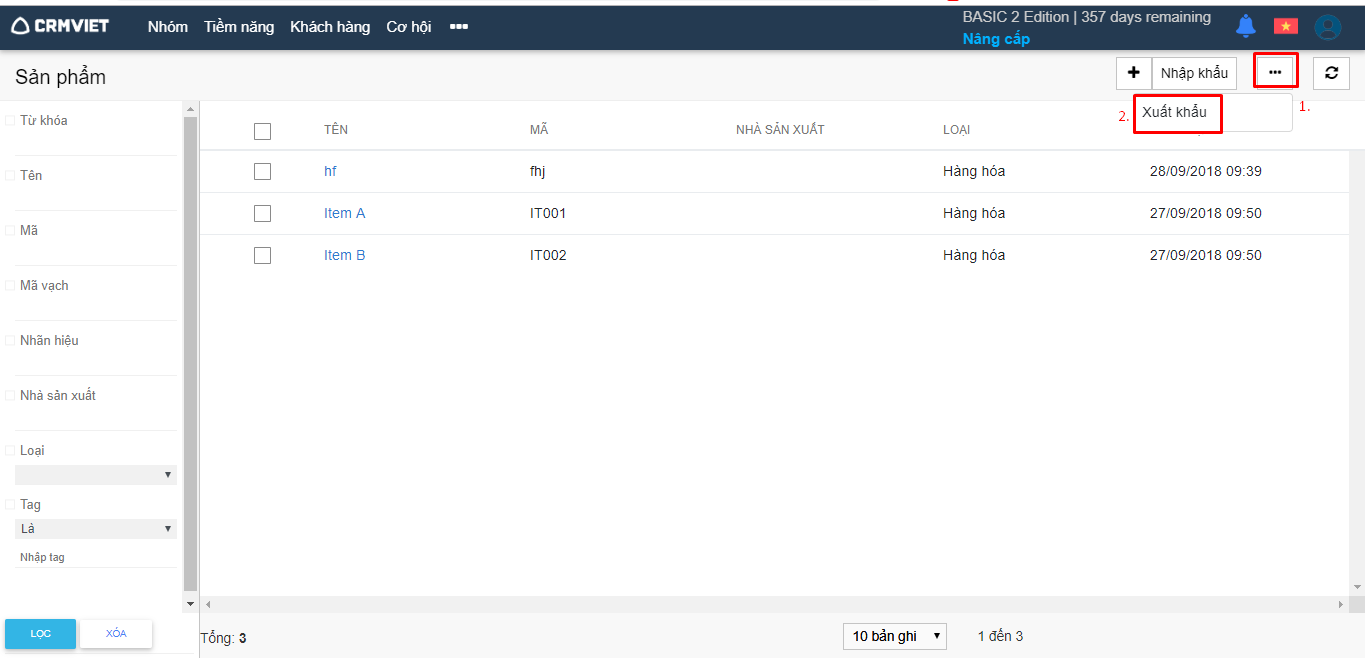Screen dimensions: 1365x658
Task: Click the plus icon to add product
Action: tap(1133, 73)
